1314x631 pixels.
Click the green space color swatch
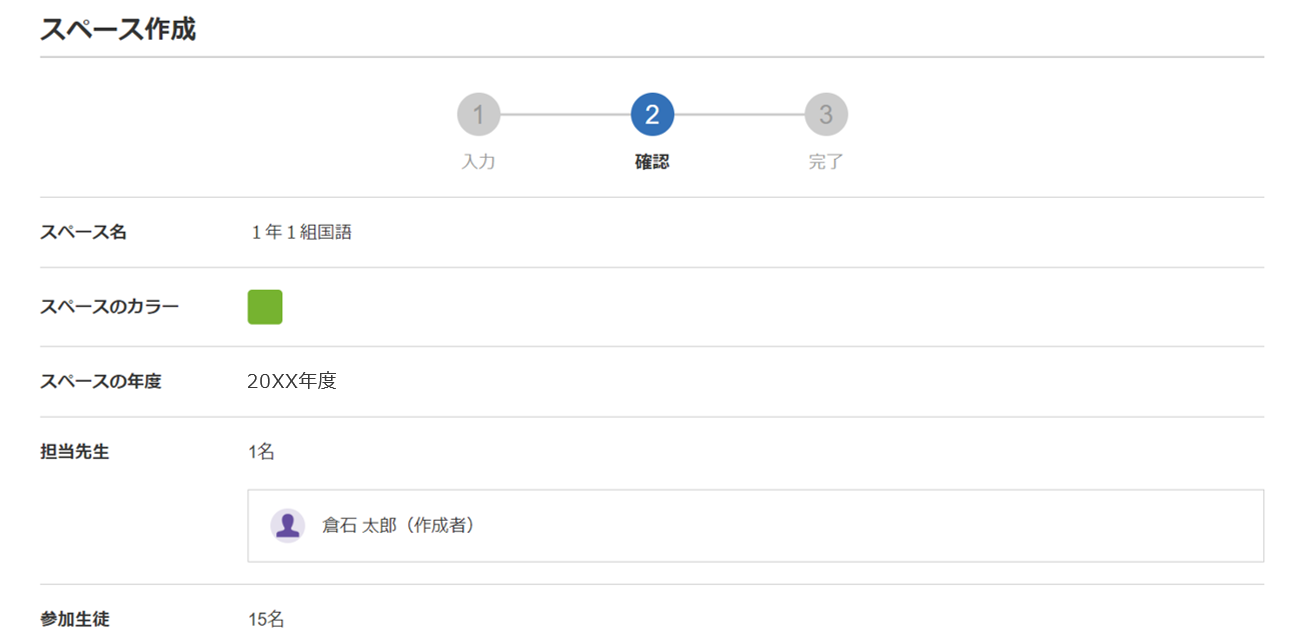click(x=265, y=307)
